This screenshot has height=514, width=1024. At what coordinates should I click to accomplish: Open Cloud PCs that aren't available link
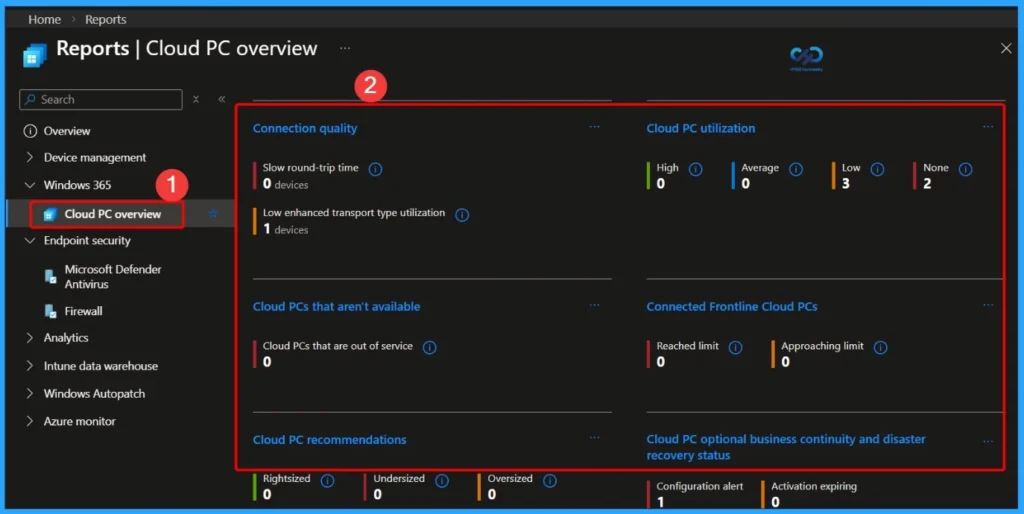click(x=336, y=306)
